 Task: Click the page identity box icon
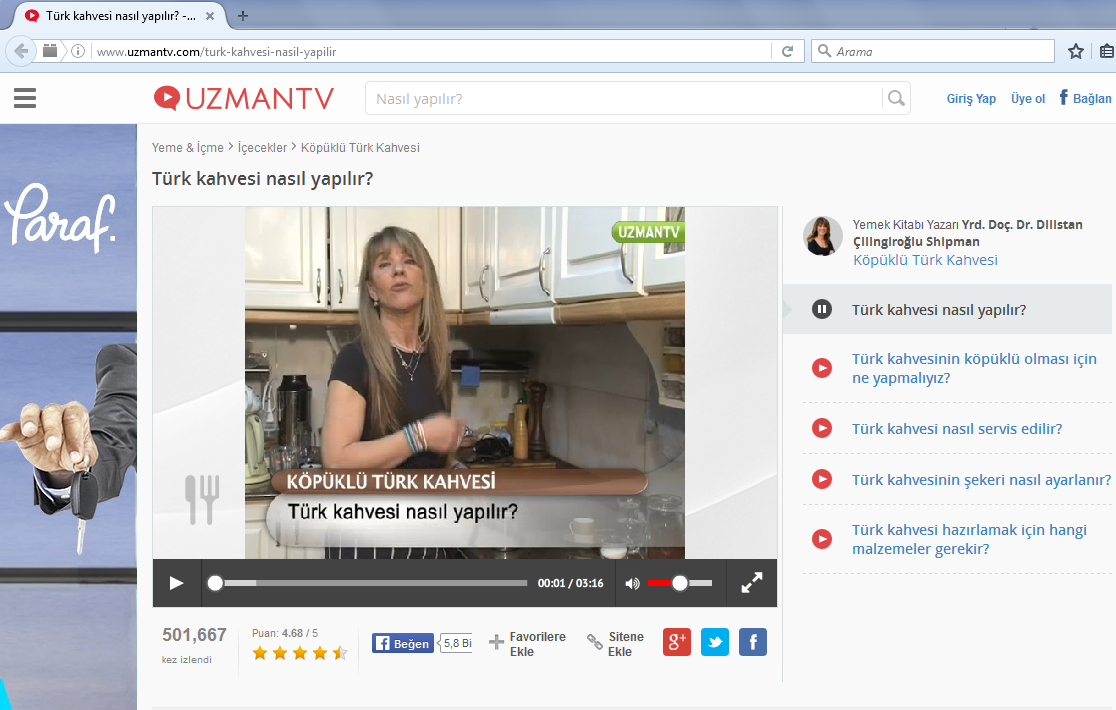[50, 51]
